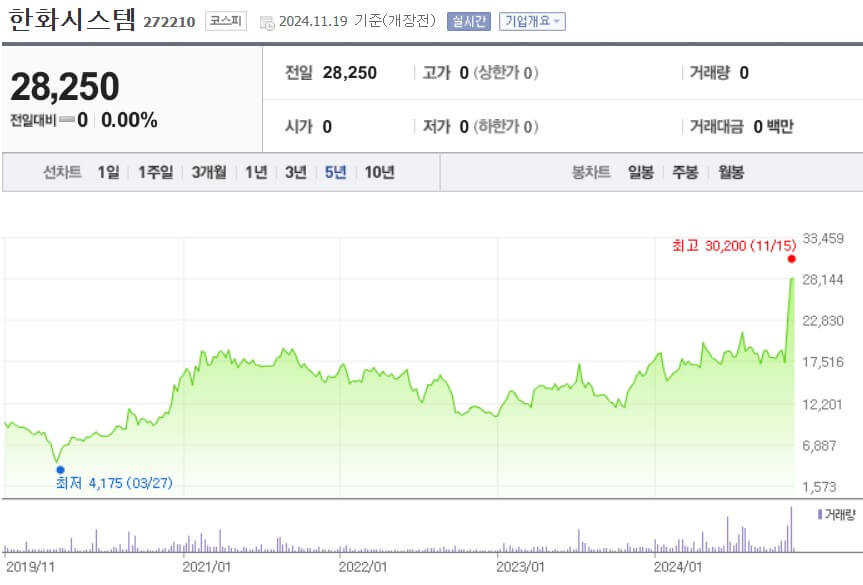Click the 거래량 legend in the volume chart
The image size is (863, 585).
tap(836, 515)
